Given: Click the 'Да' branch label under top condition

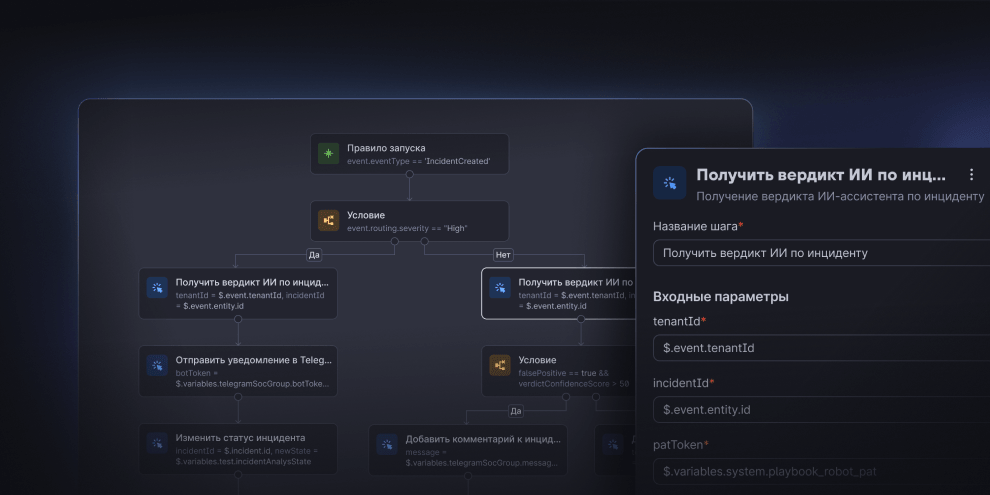Looking at the screenshot, I should click(x=314, y=255).
